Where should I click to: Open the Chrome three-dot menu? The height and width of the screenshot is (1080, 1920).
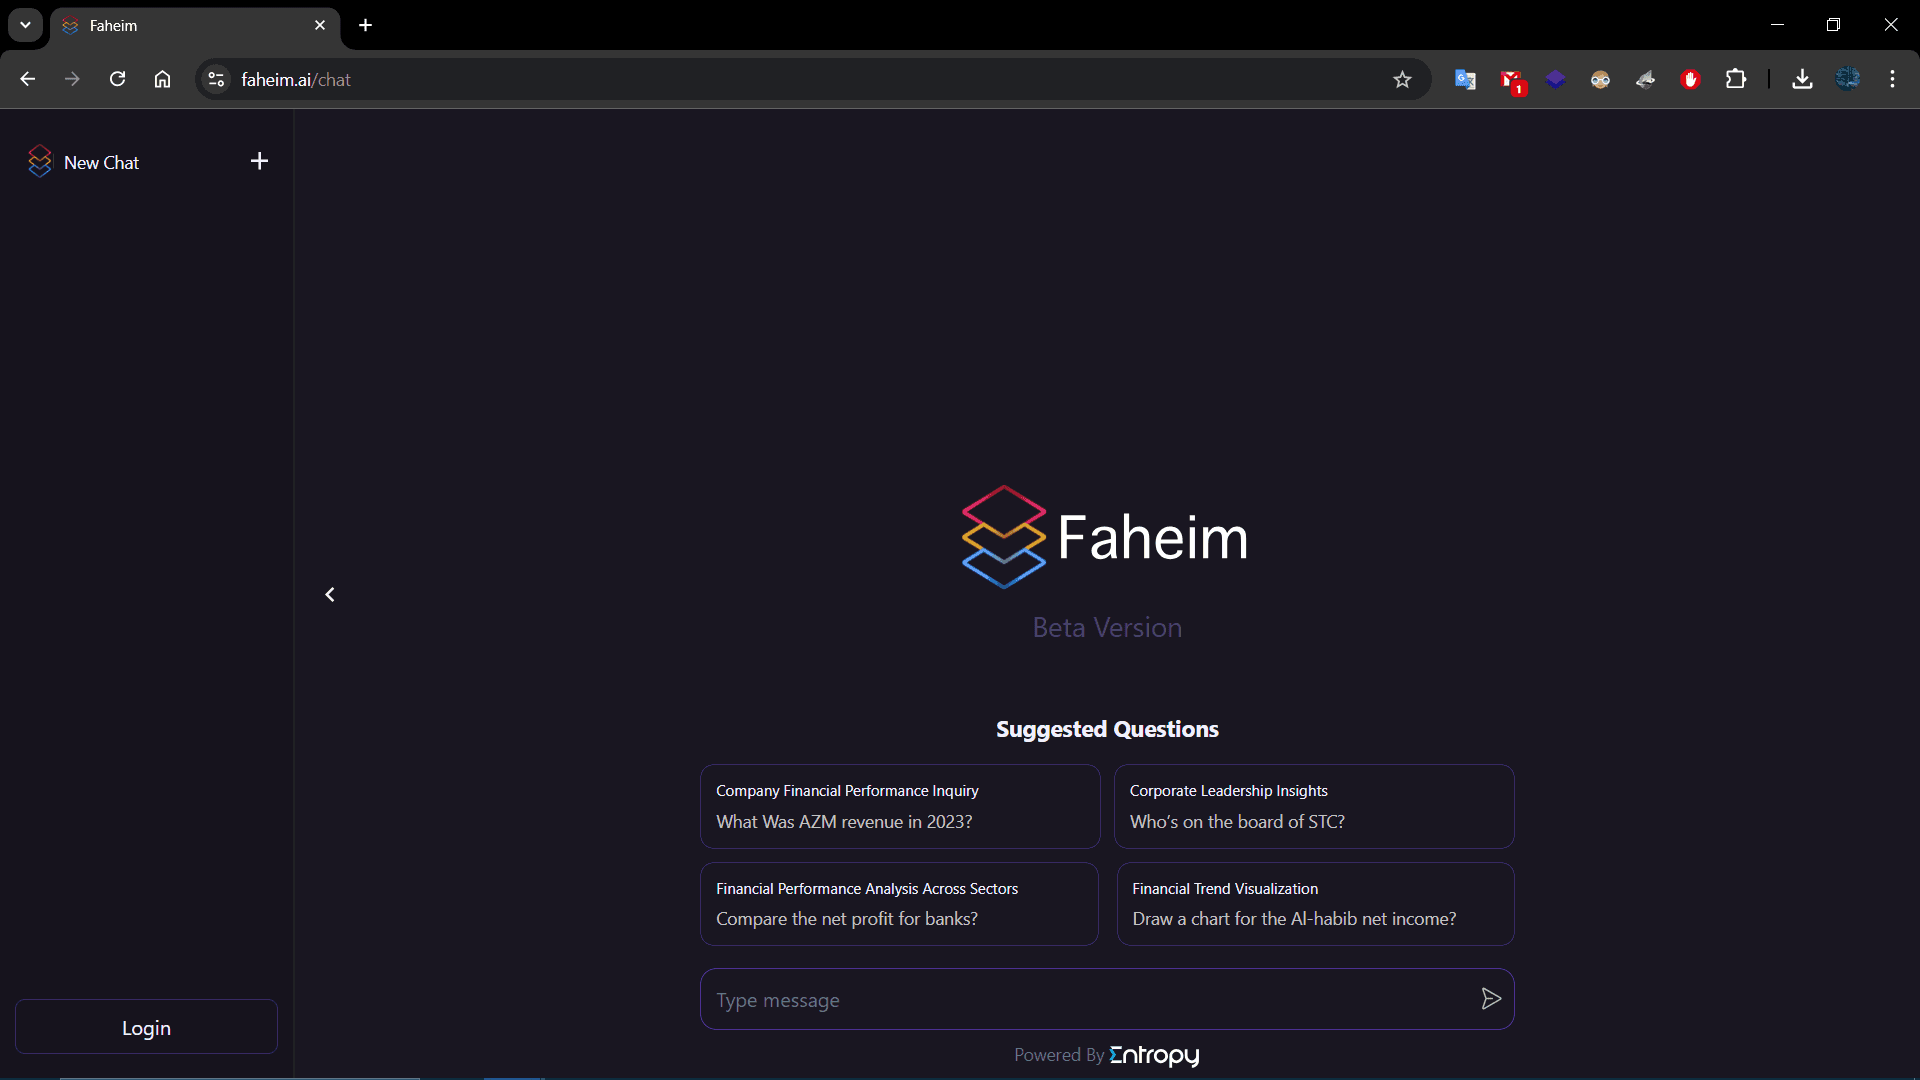point(1892,79)
